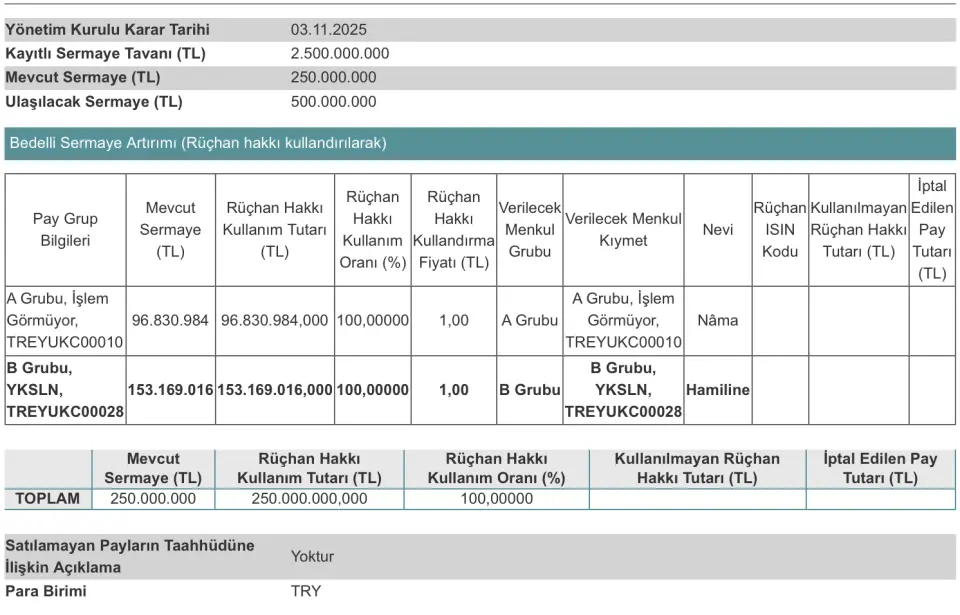Image resolution: width=960 pixels, height=615 pixels.
Task: Select the 500.000.000 target capital value
Action: tap(333, 101)
